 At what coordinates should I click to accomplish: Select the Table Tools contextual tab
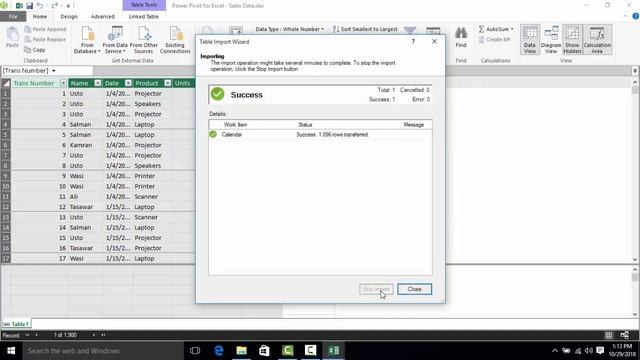coord(144,5)
